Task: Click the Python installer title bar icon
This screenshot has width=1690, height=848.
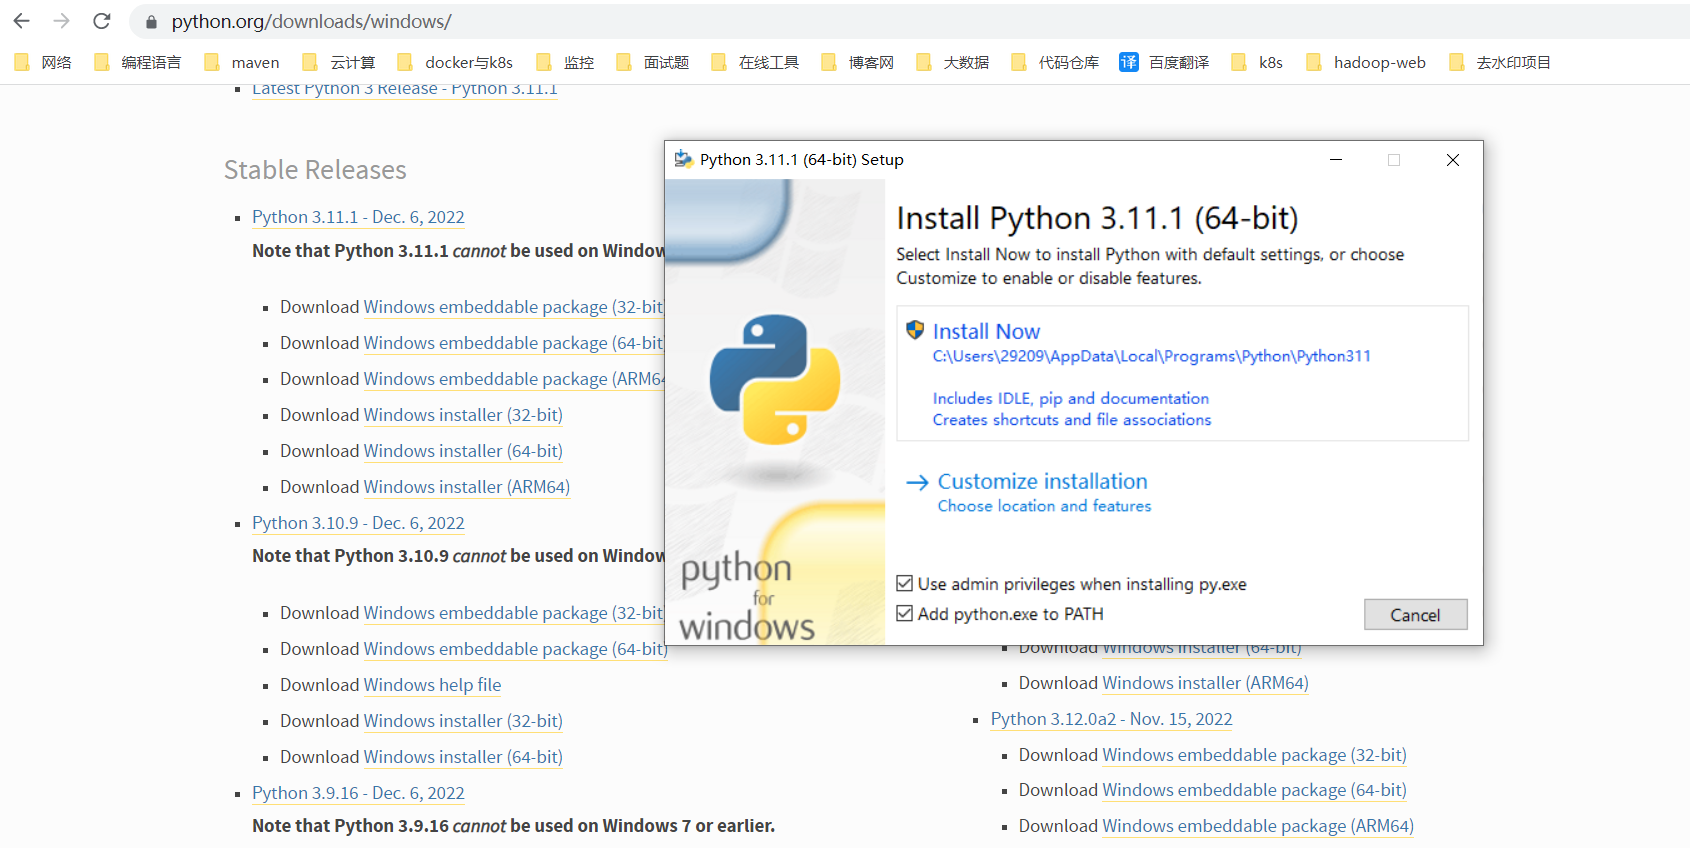Action: click(684, 159)
